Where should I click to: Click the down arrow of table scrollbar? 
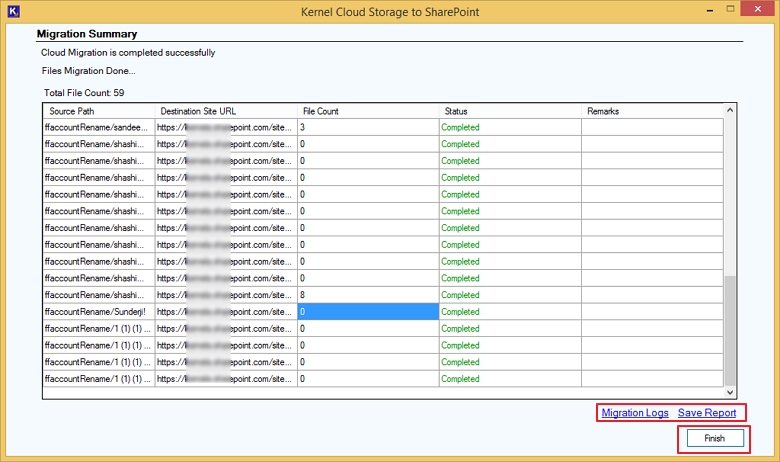[x=730, y=392]
